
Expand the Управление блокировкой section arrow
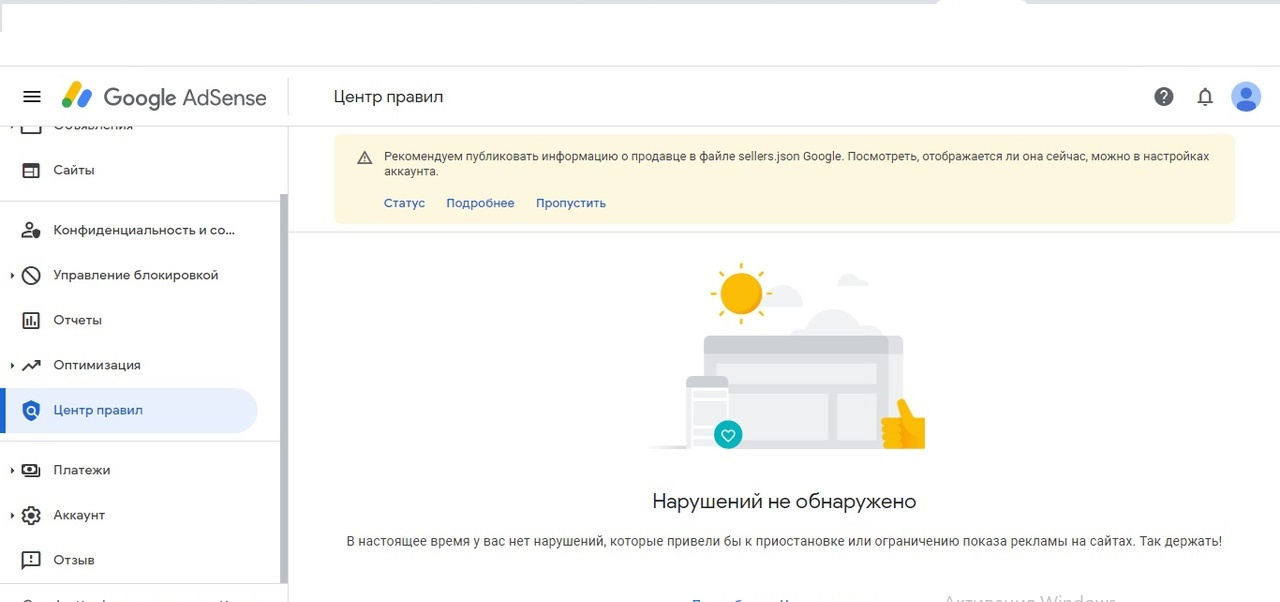click(x=12, y=275)
